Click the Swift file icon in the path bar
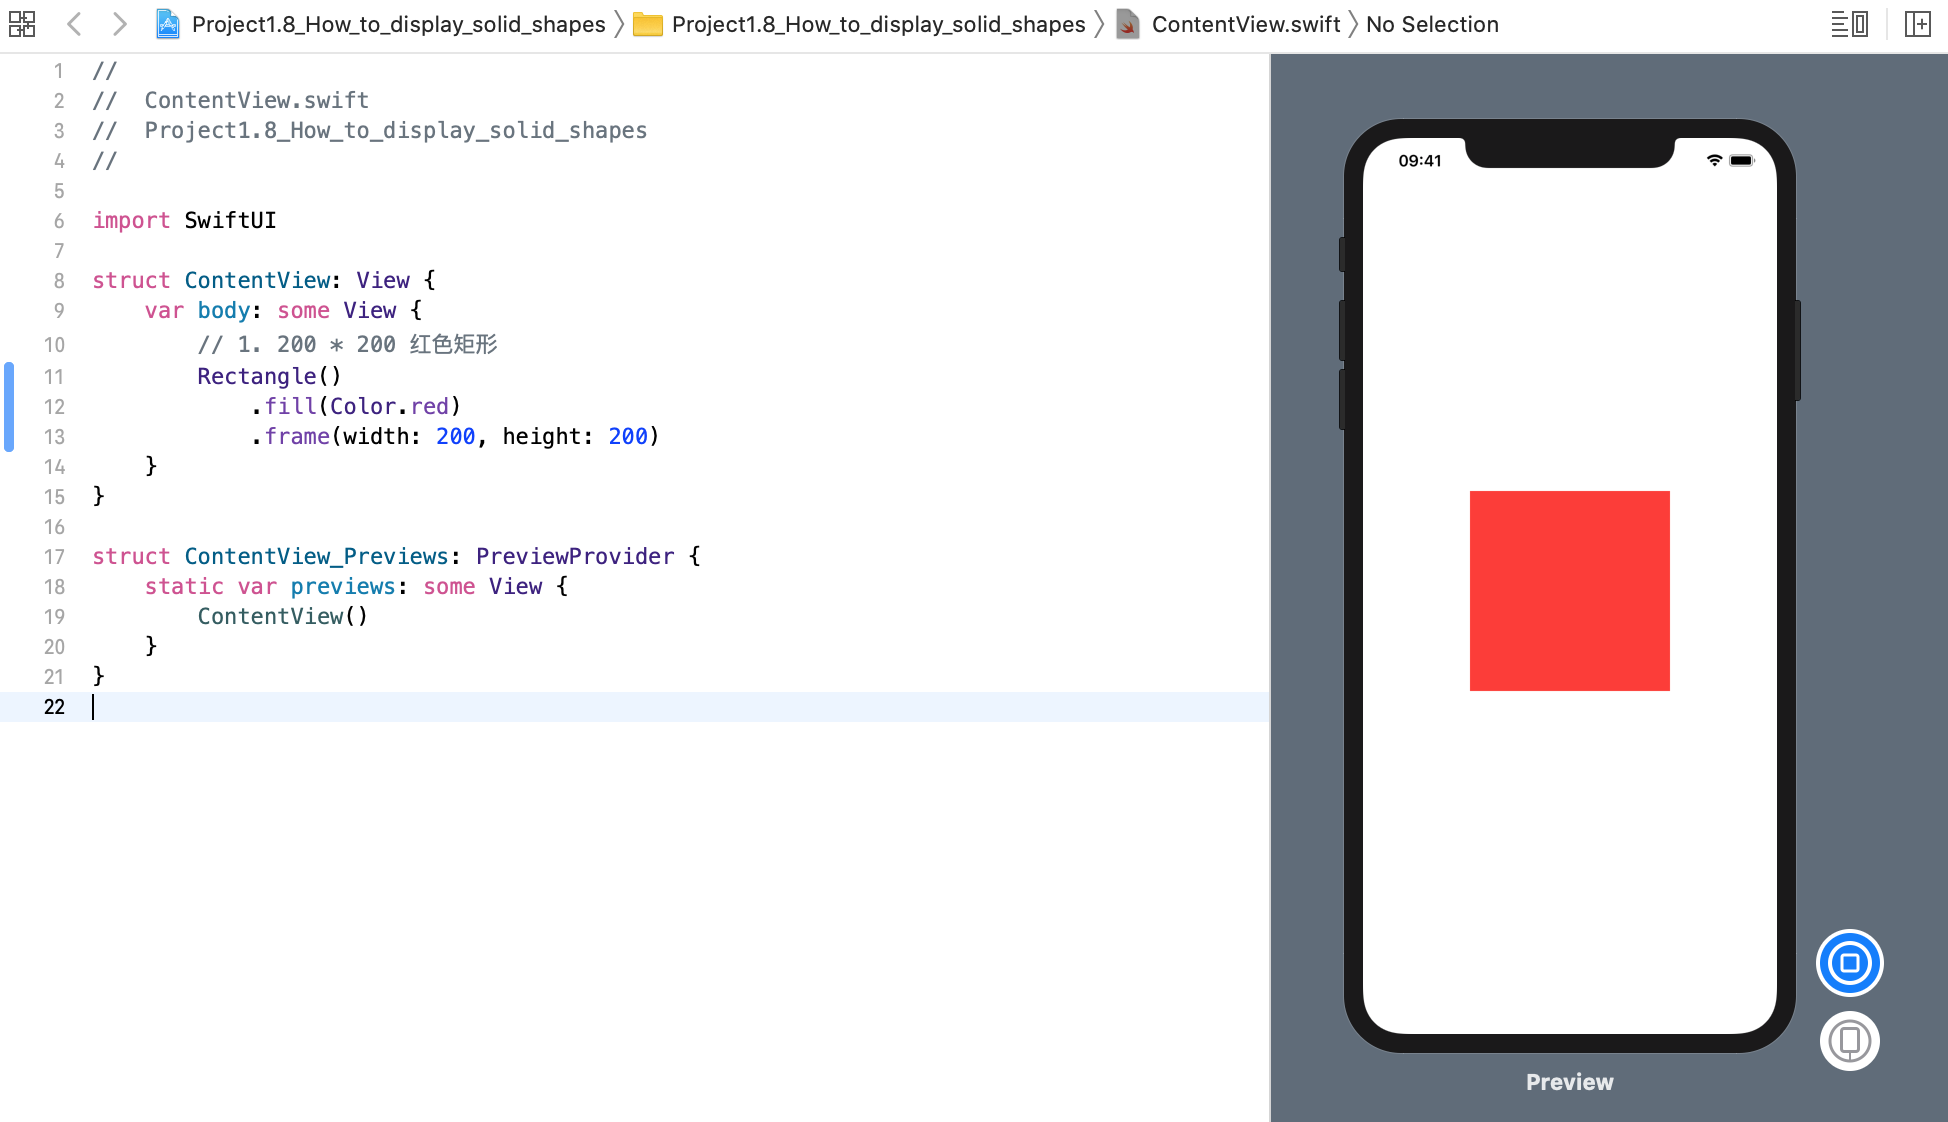1948x1122 pixels. pyautogui.click(x=1128, y=24)
